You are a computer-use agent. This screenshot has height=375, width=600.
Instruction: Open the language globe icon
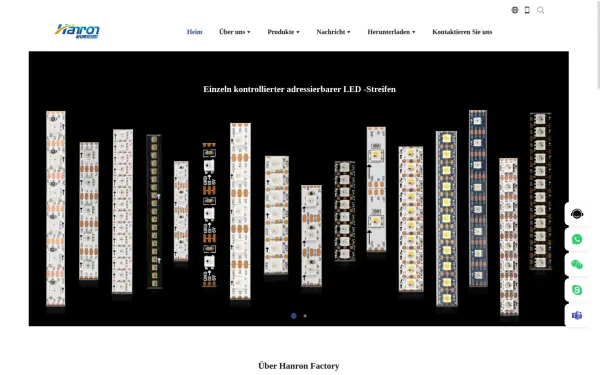tap(515, 10)
